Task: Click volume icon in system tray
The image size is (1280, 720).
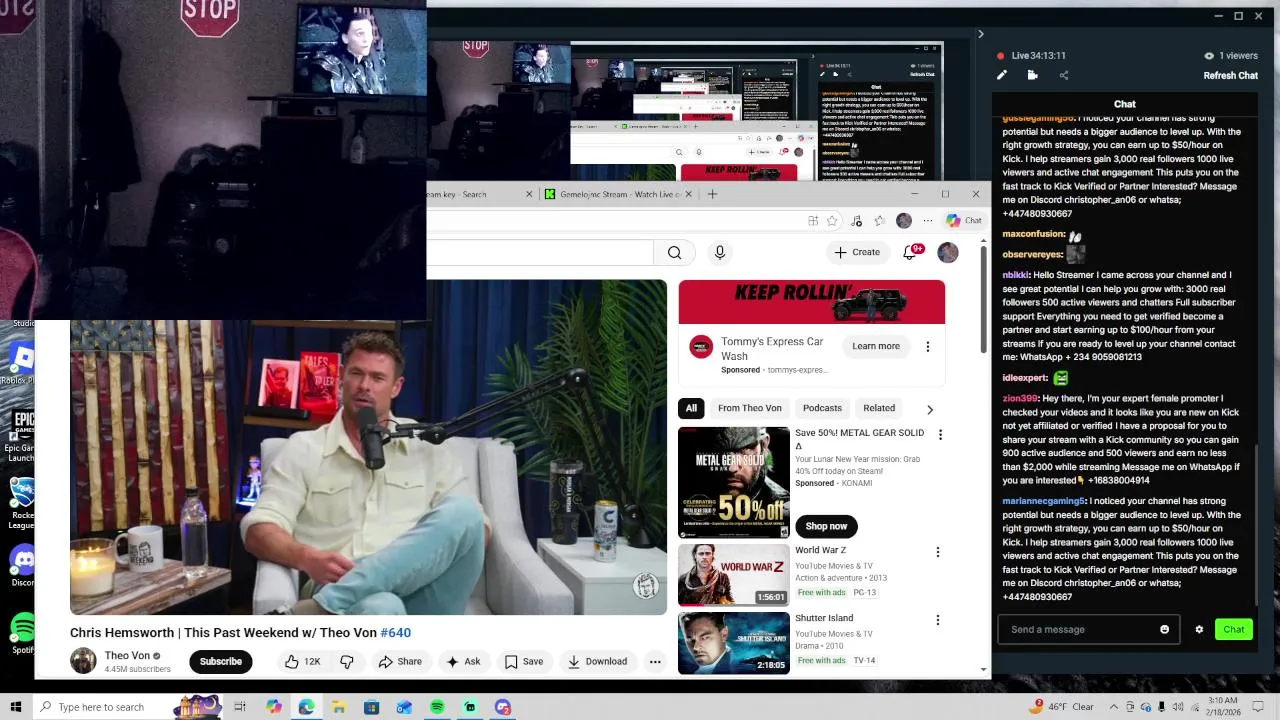Action: pyautogui.click(x=1178, y=707)
